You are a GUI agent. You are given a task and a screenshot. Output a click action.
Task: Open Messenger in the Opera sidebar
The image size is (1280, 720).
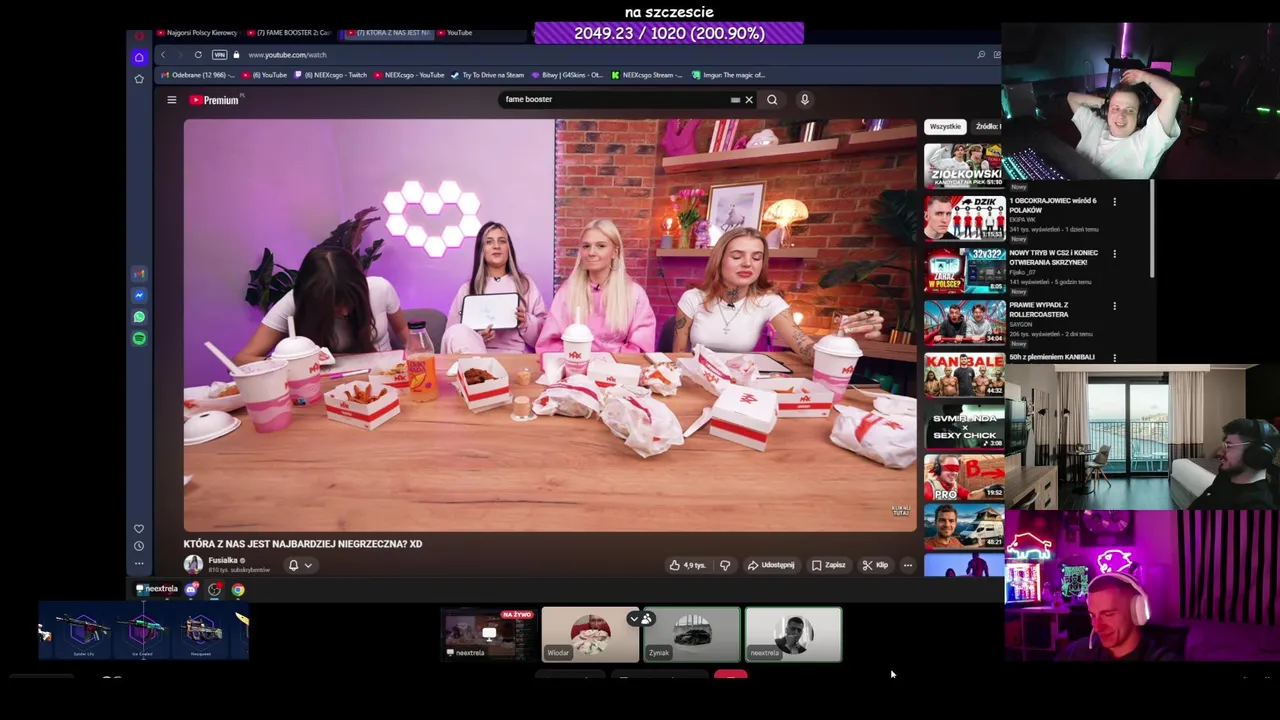point(139,295)
